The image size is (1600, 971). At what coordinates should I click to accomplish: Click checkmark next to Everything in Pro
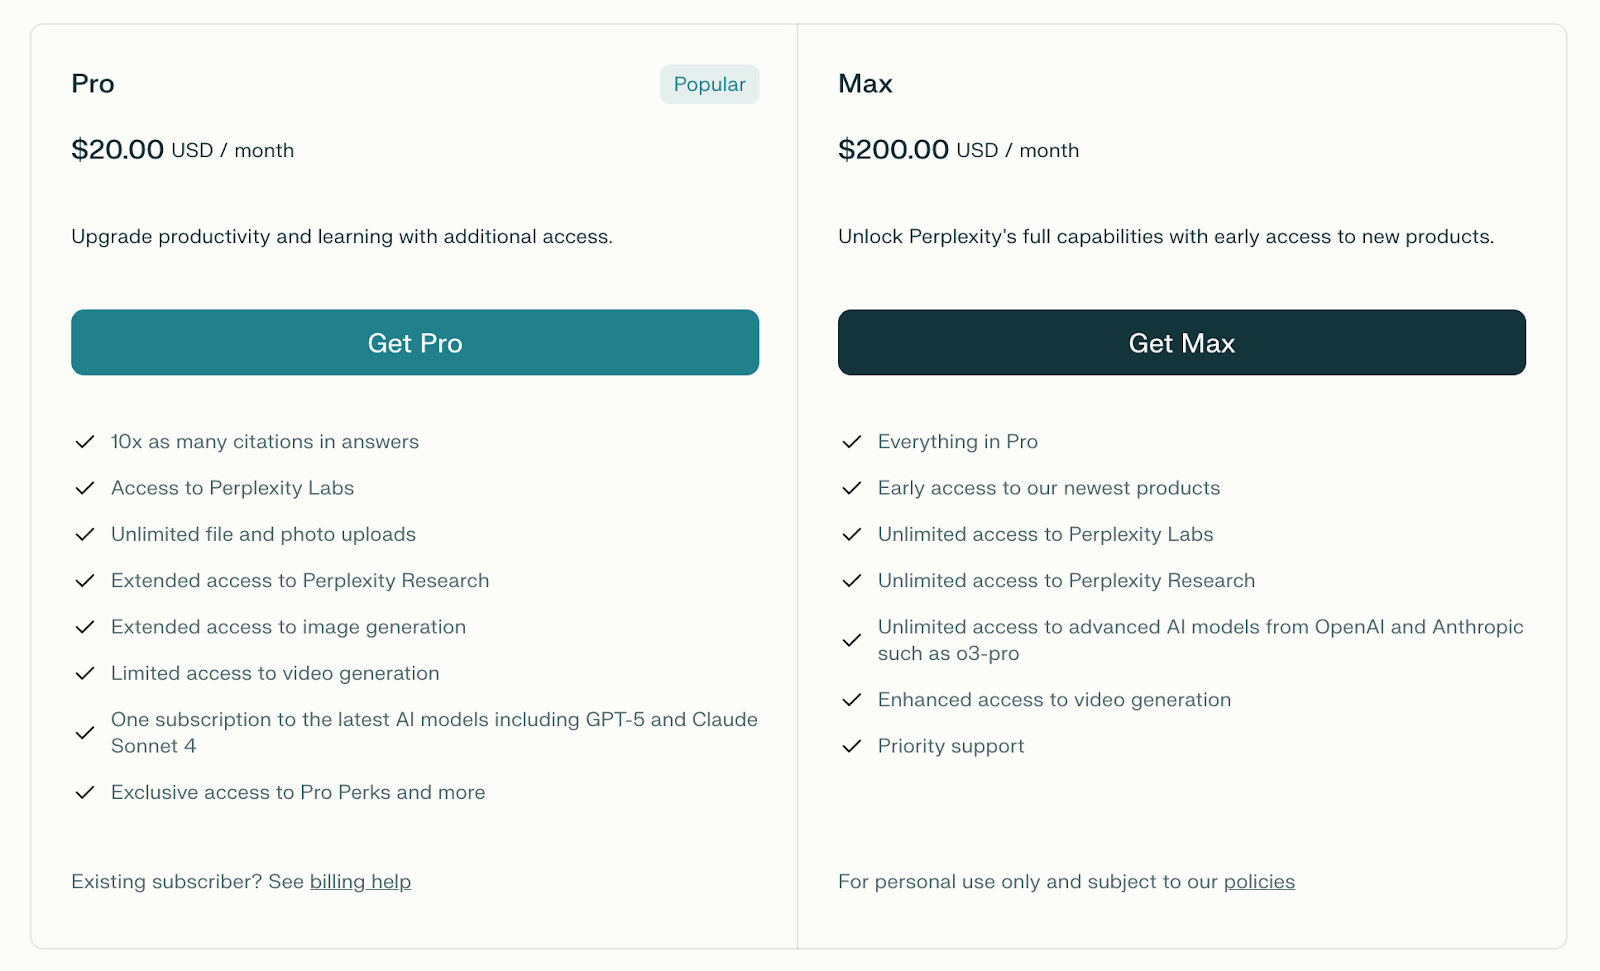coord(852,442)
